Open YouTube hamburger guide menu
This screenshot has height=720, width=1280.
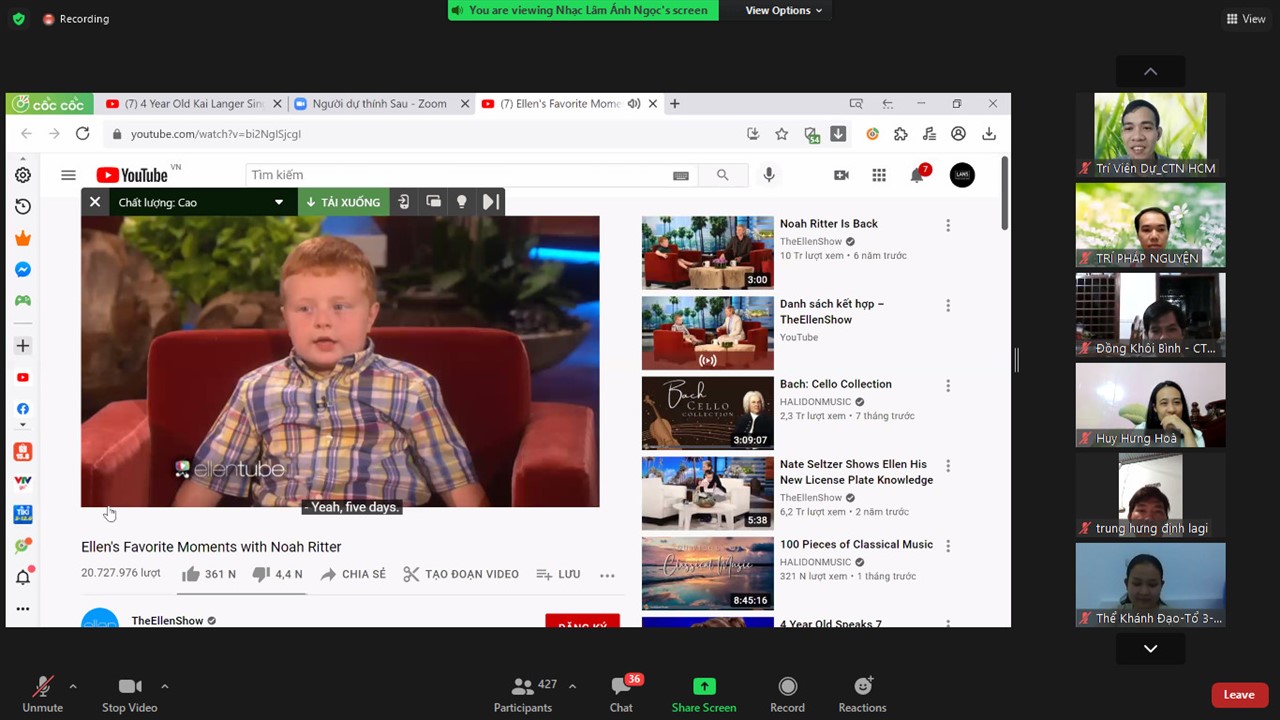(68, 175)
